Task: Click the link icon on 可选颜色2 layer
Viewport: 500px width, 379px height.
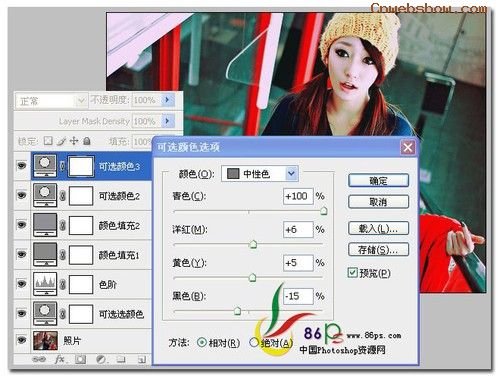Action: click(x=63, y=196)
